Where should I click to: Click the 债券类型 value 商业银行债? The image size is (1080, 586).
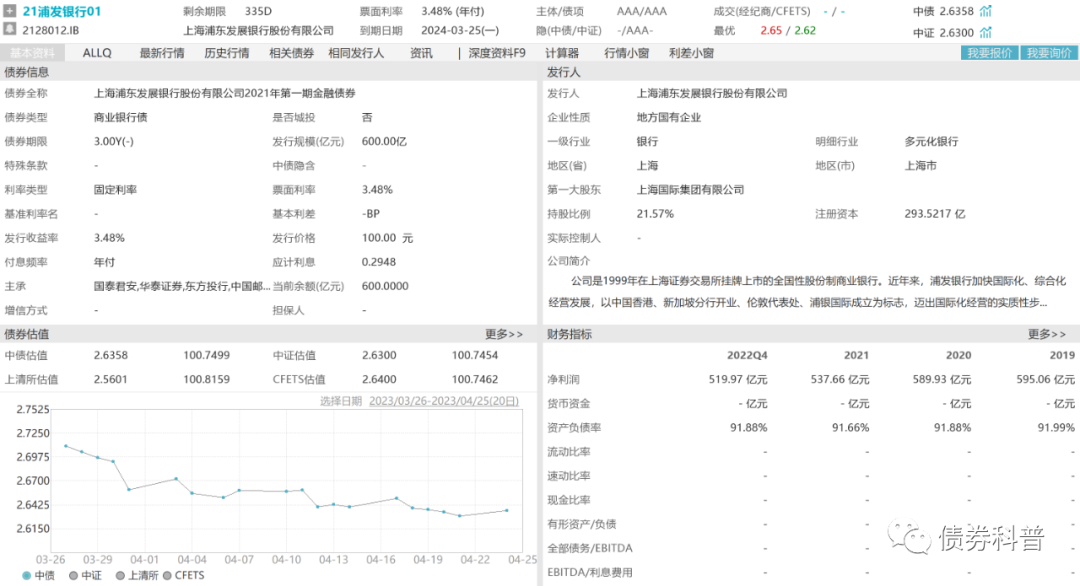coord(121,117)
